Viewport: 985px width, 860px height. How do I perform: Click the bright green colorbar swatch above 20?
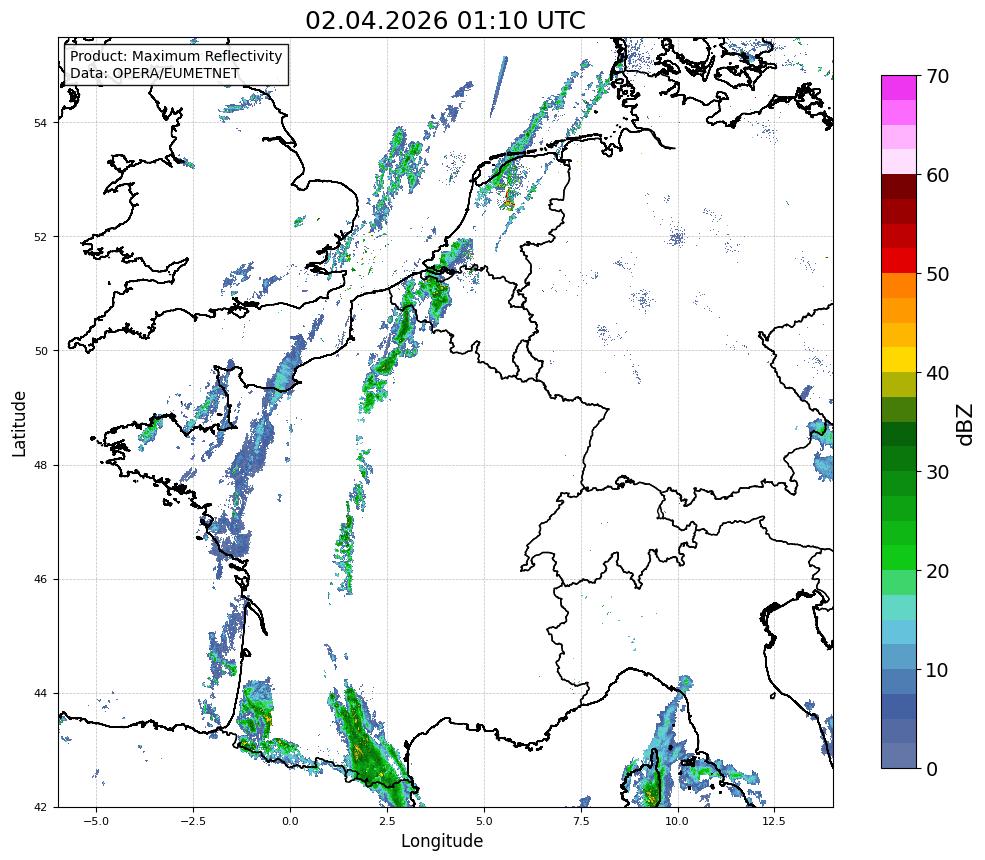[899, 557]
